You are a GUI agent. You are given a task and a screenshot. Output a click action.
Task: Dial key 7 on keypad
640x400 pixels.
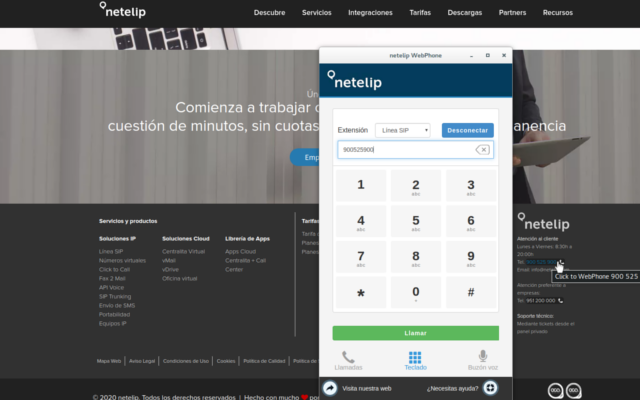pyautogui.click(x=361, y=257)
